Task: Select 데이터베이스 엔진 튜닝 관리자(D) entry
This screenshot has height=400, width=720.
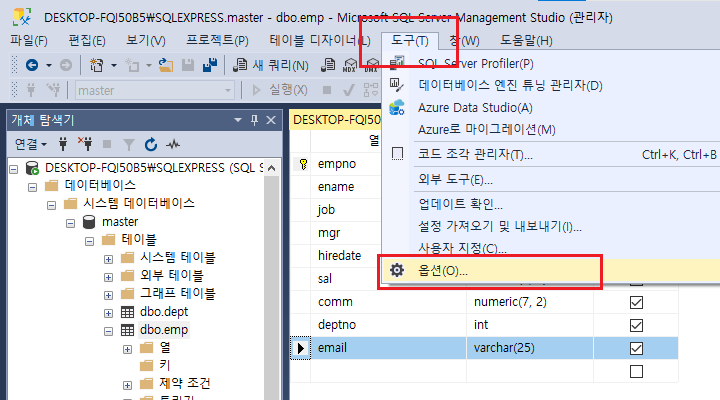Action: pos(510,85)
